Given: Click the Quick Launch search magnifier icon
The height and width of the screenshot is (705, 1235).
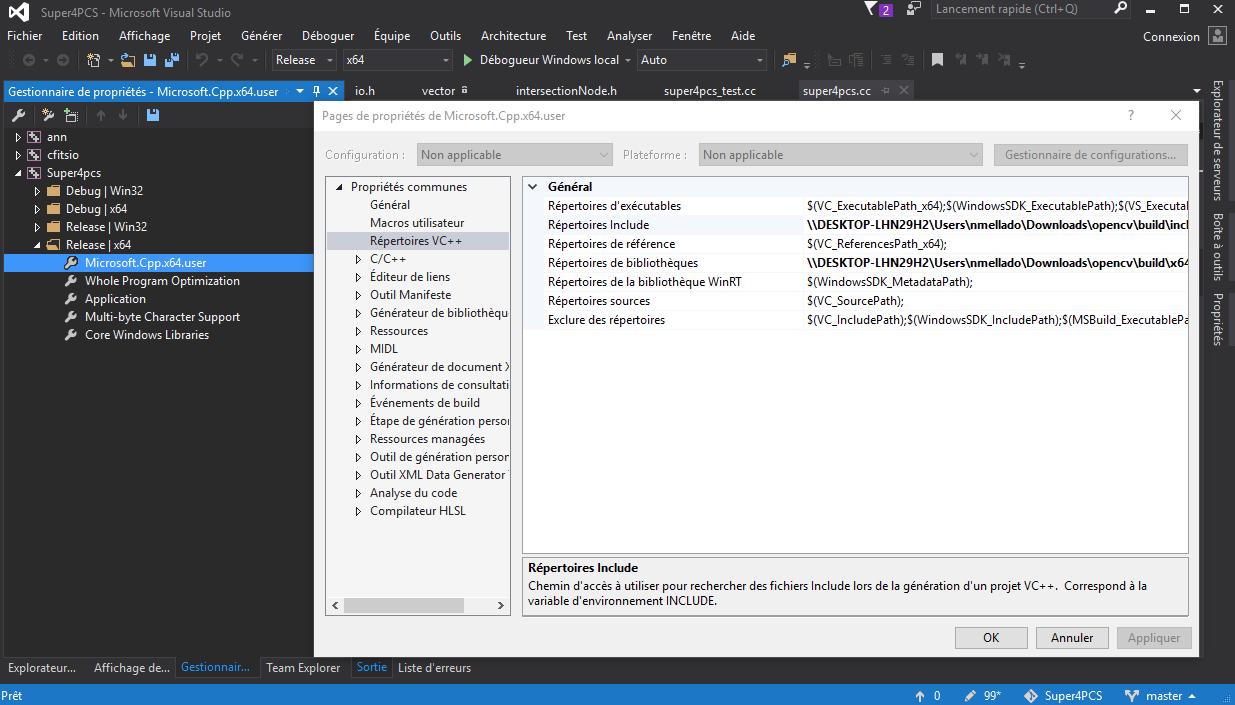Looking at the screenshot, I should 1121,9.
